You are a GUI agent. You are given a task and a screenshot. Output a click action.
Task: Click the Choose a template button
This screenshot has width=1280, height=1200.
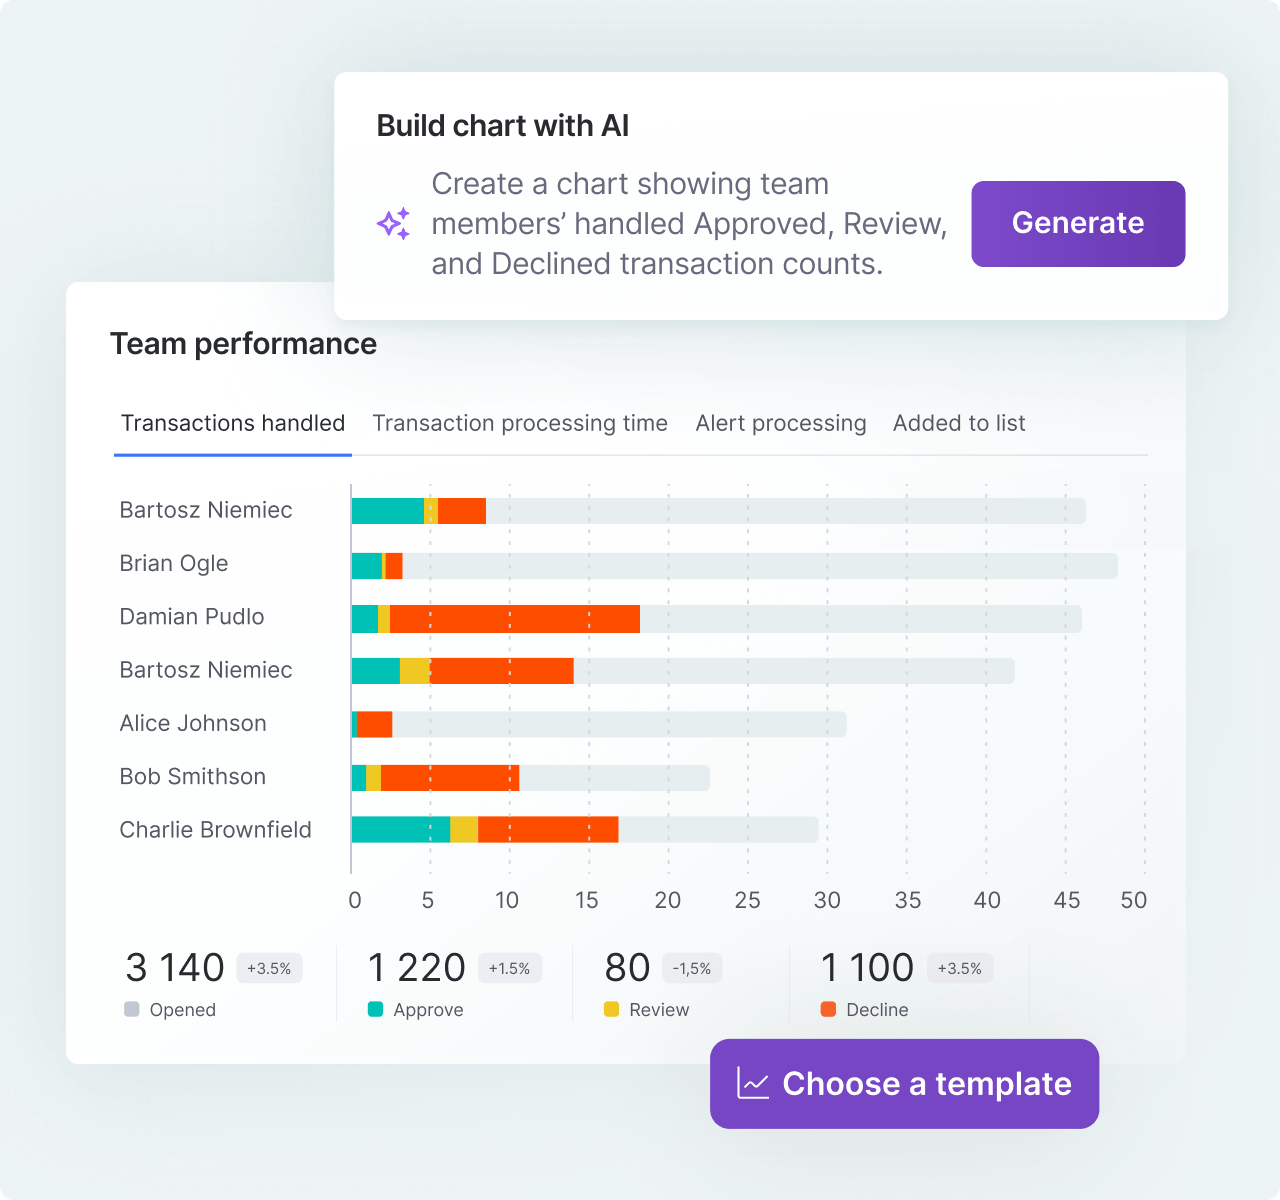[904, 1084]
